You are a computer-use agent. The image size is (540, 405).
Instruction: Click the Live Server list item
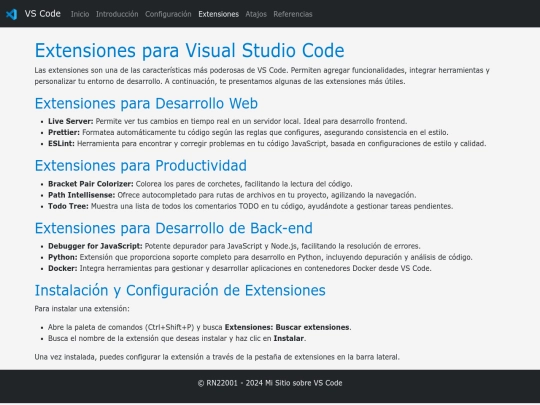(228, 121)
